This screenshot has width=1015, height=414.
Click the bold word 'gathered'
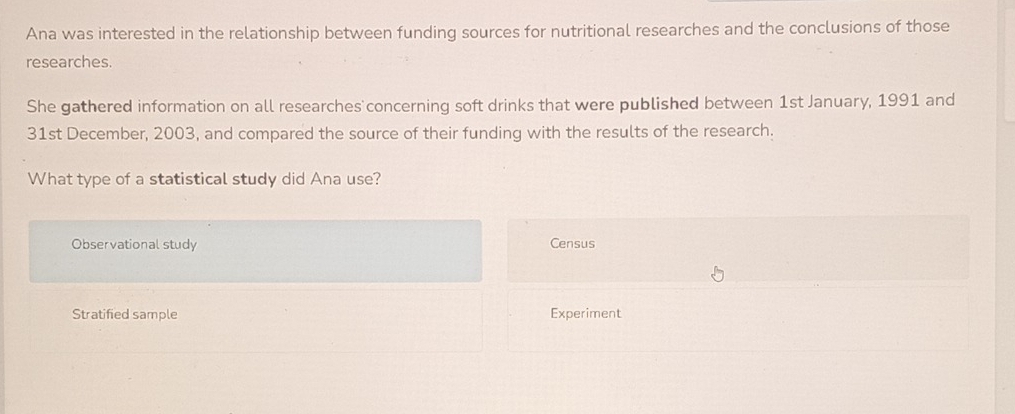tap(97, 105)
